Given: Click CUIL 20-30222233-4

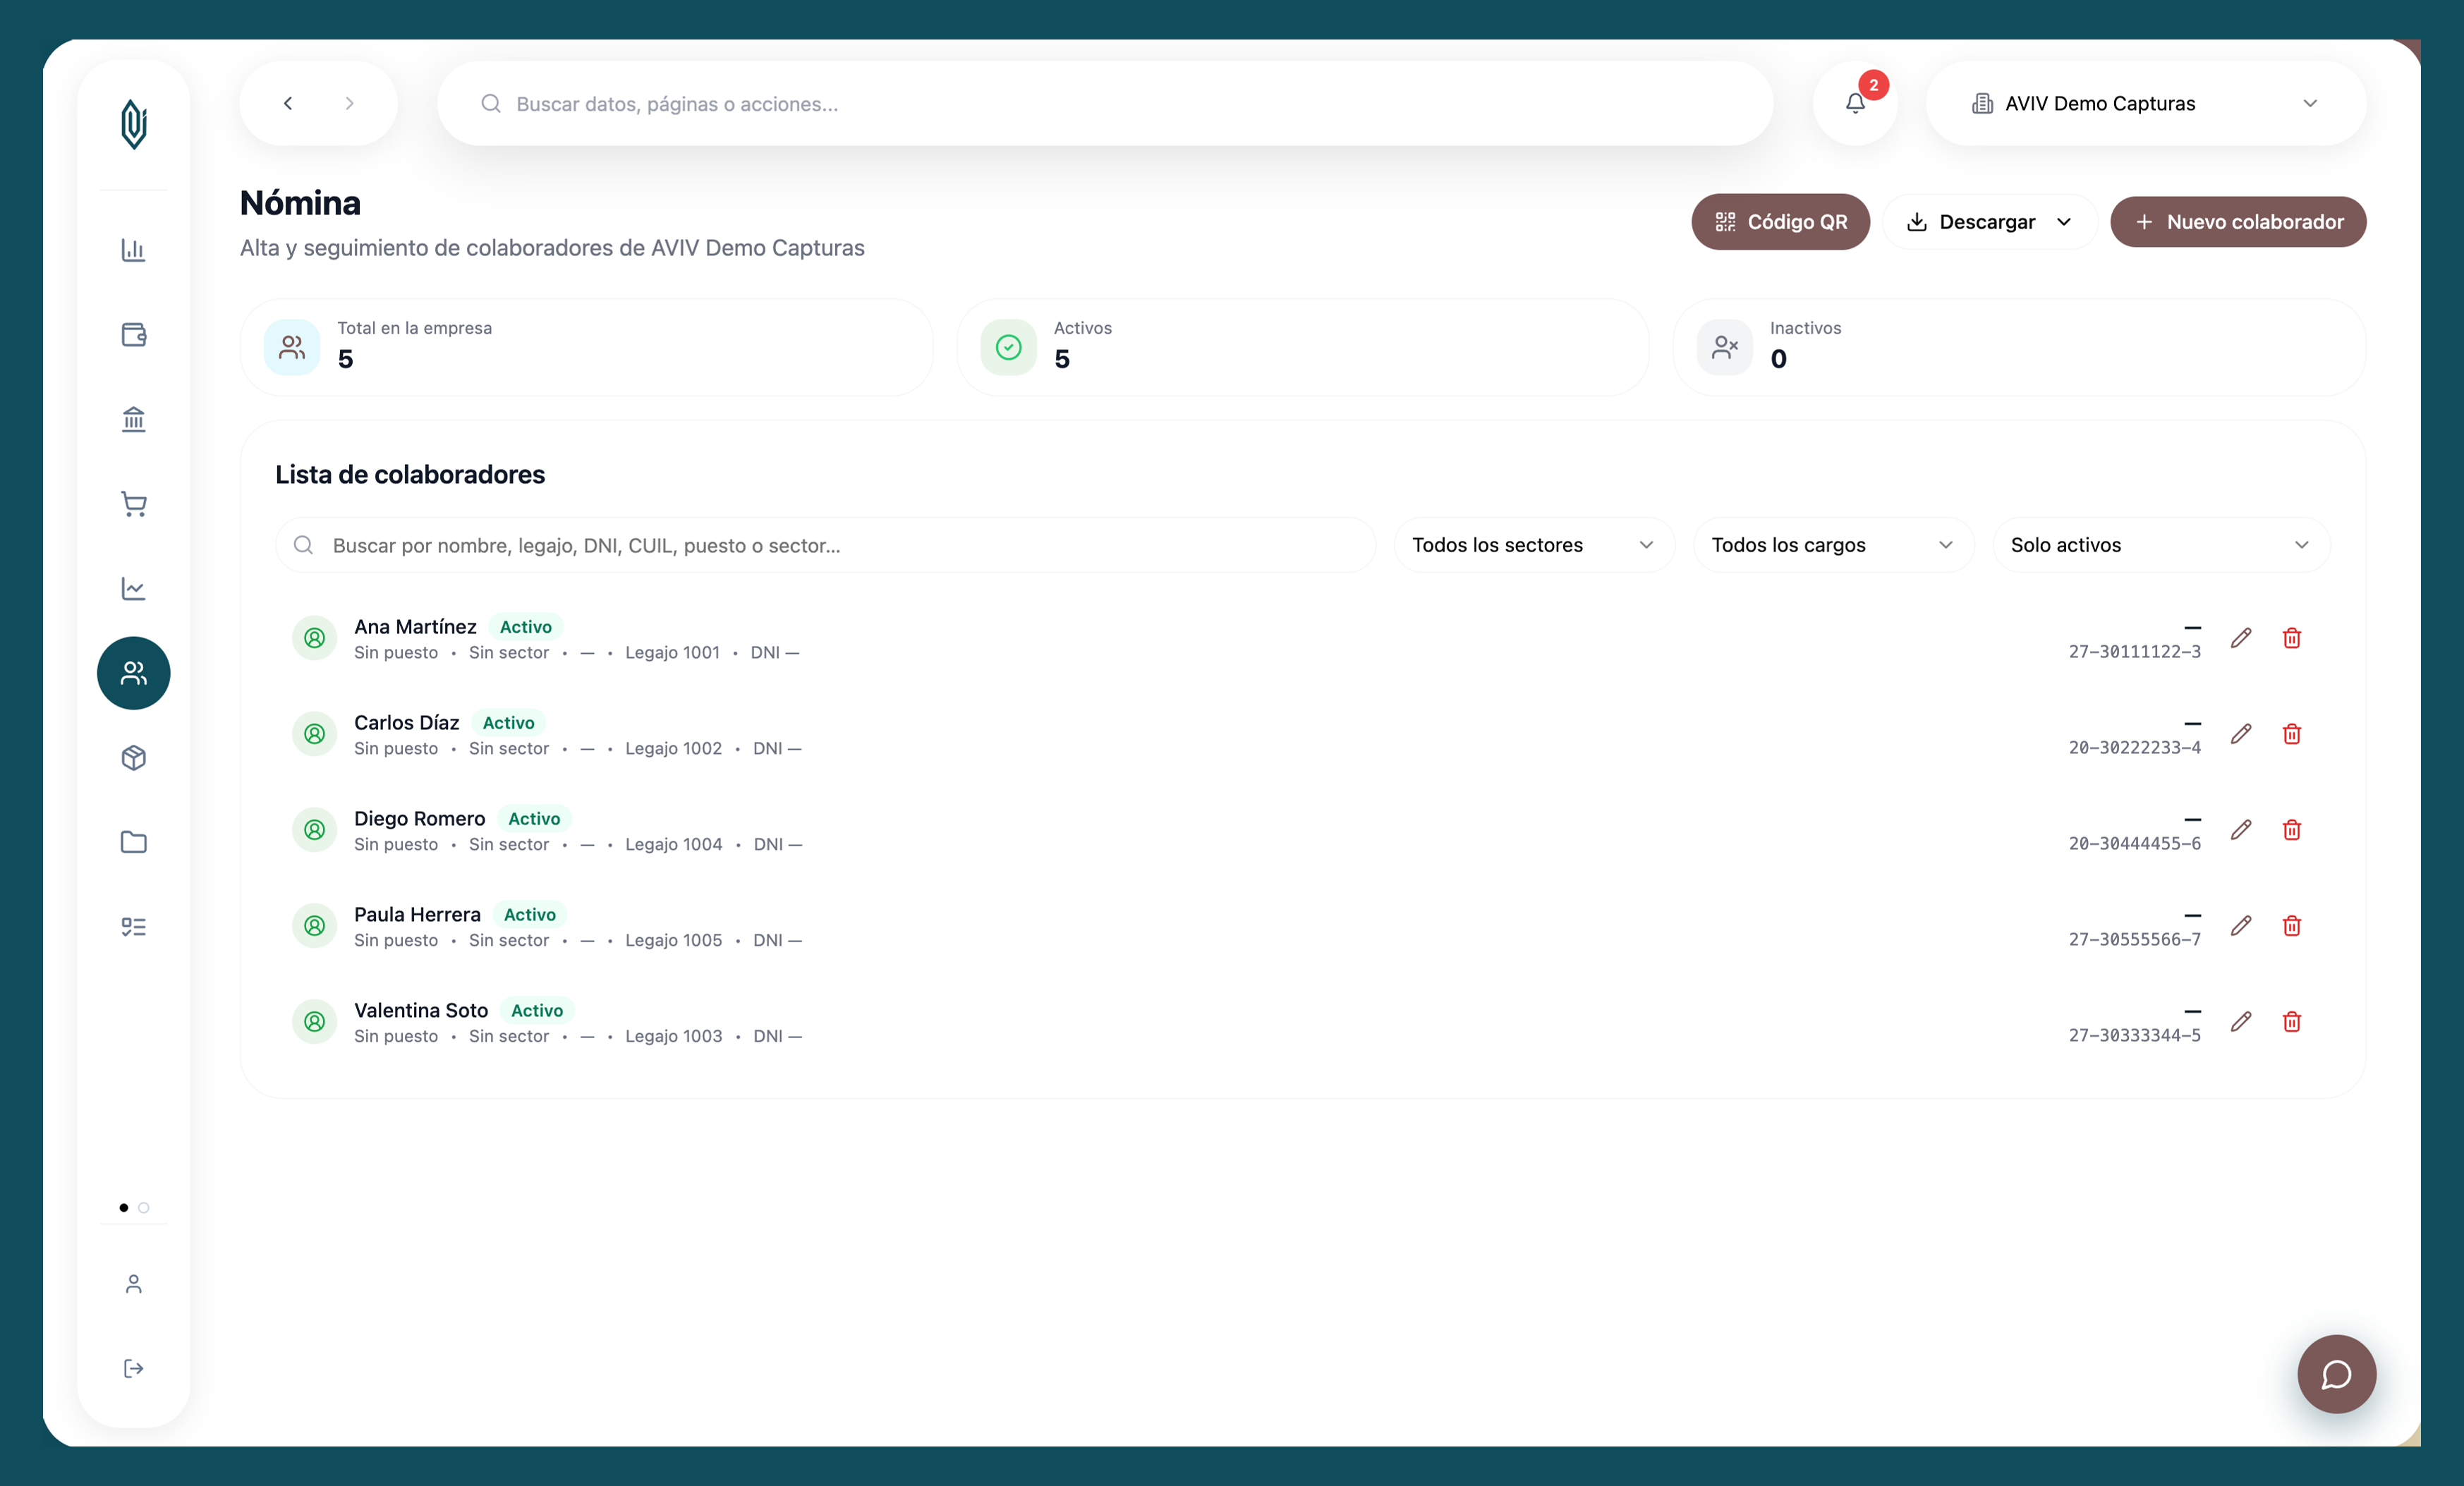Looking at the screenshot, I should pos(2134,748).
